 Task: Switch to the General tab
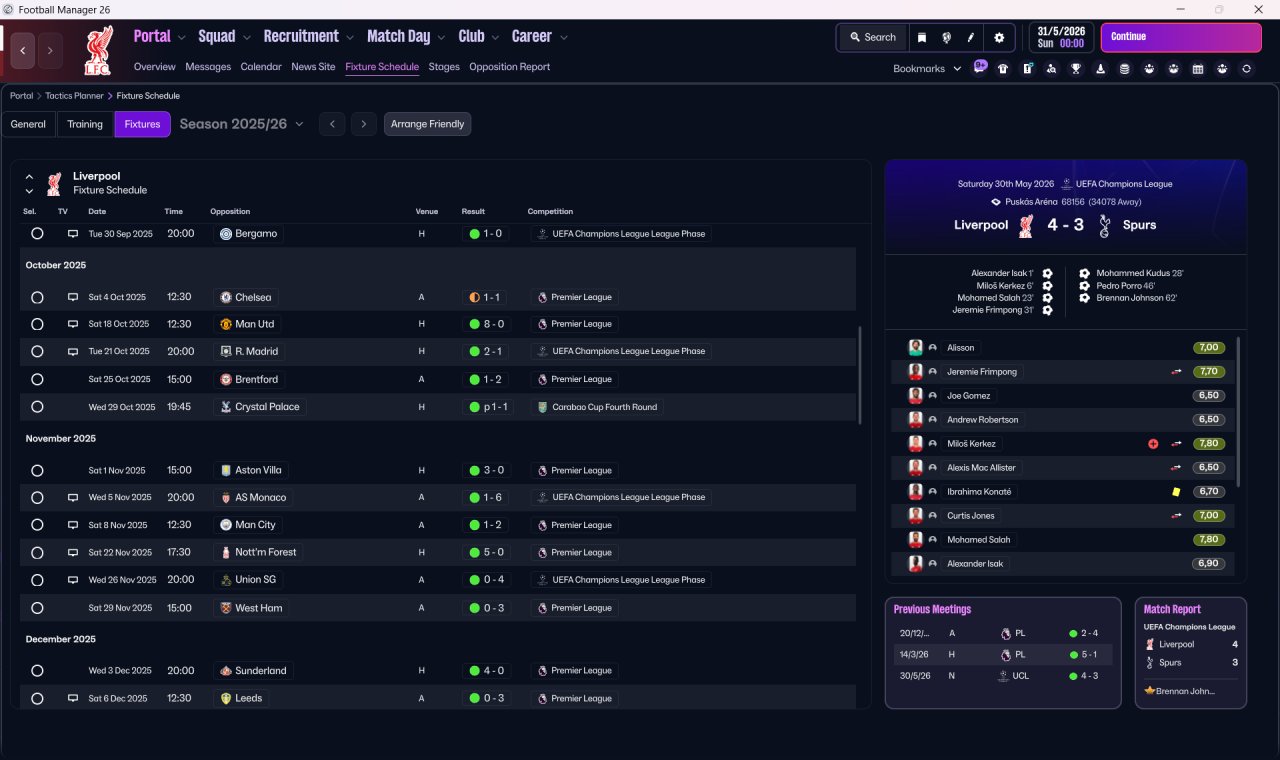[x=28, y=124]
